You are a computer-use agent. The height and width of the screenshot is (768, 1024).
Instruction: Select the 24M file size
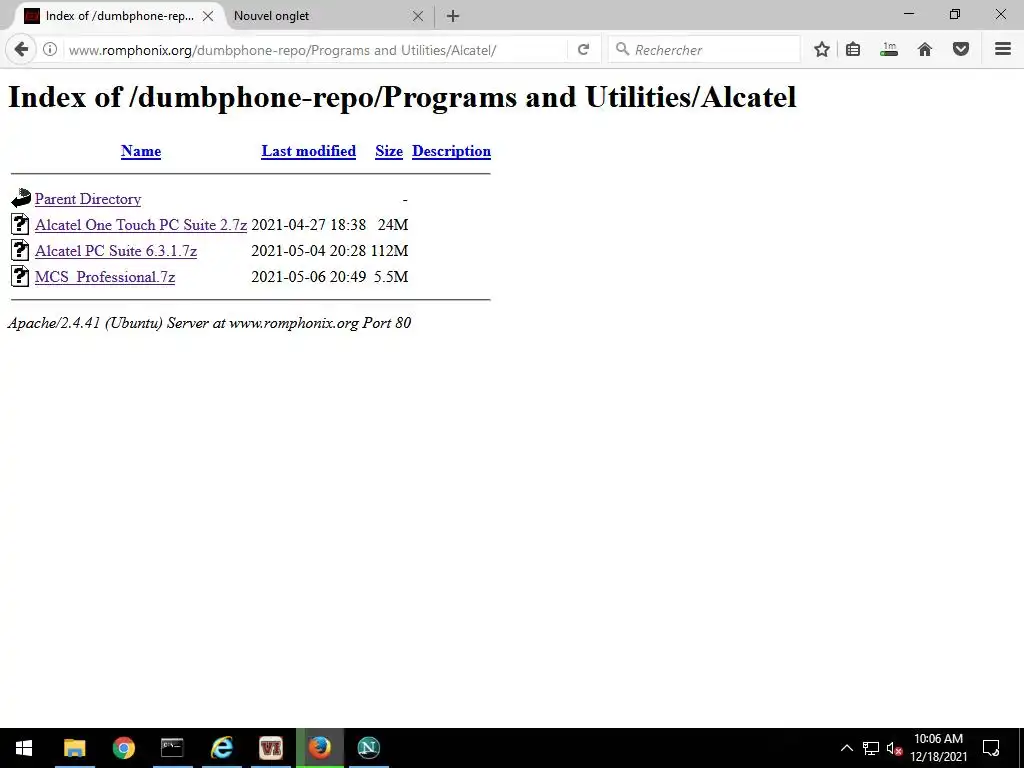tap(393, 225)
